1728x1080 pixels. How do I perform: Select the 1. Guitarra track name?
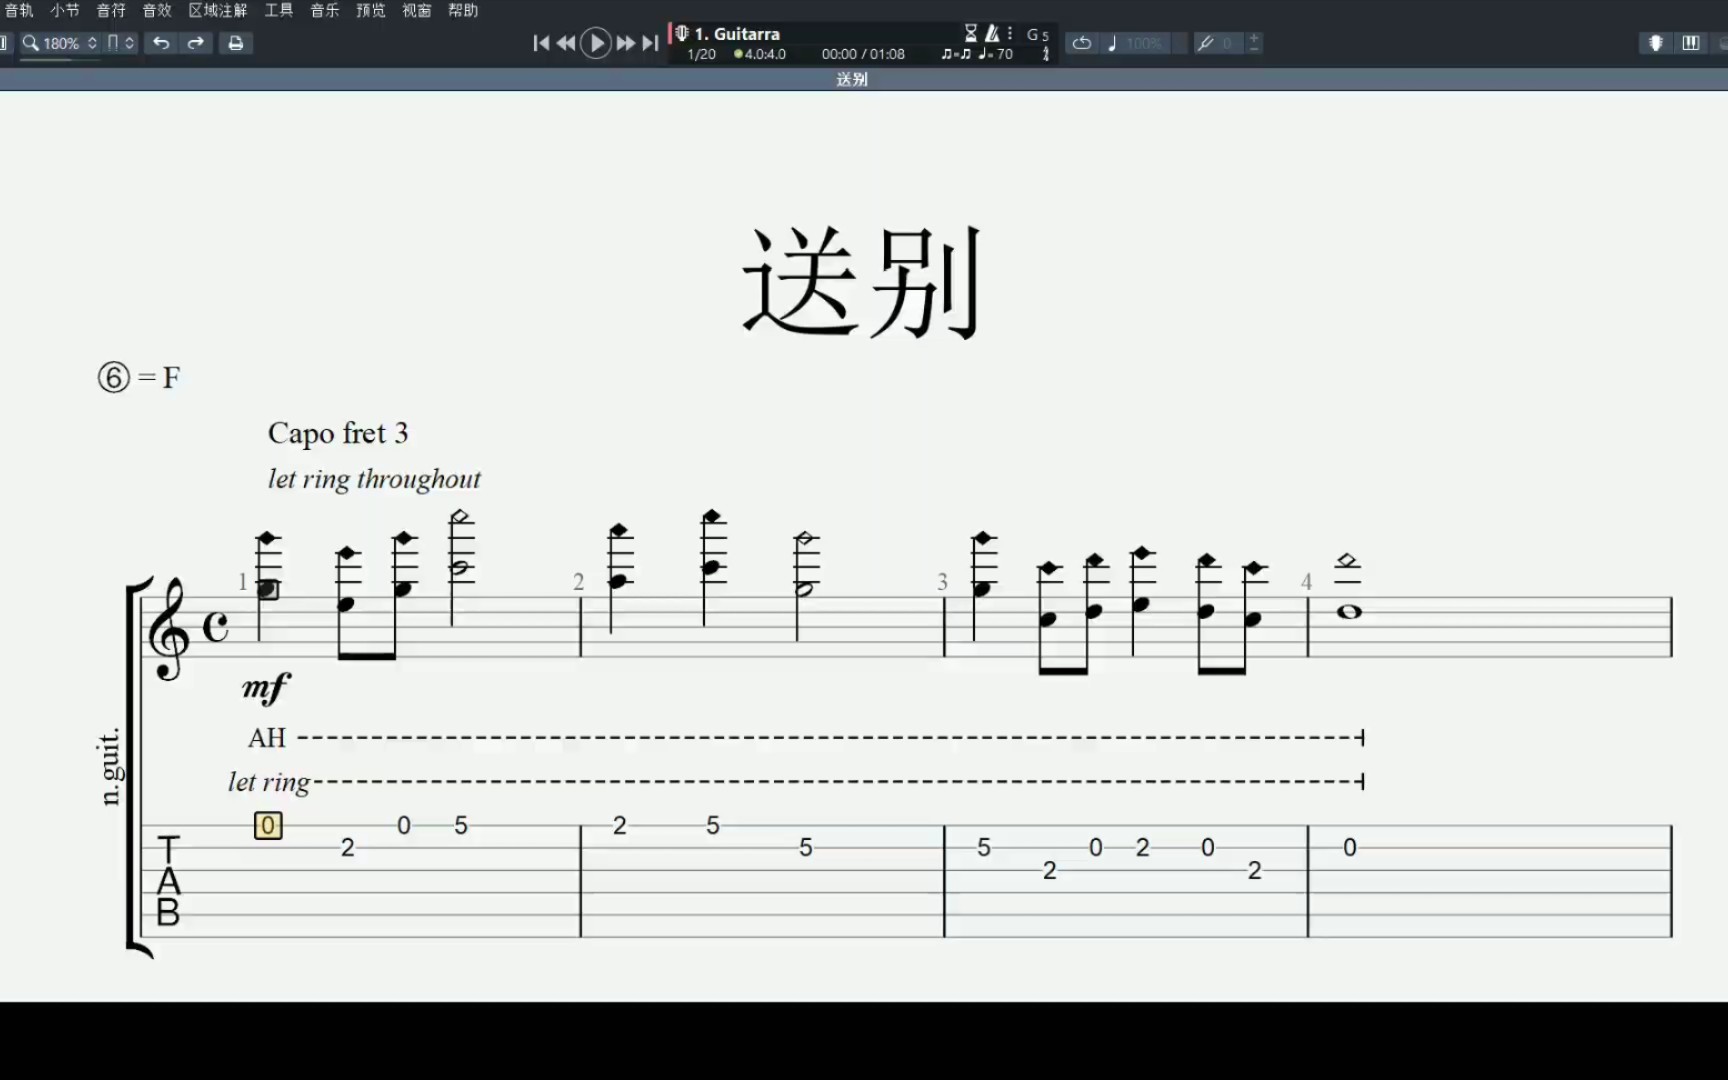click(x=737, y=34)
